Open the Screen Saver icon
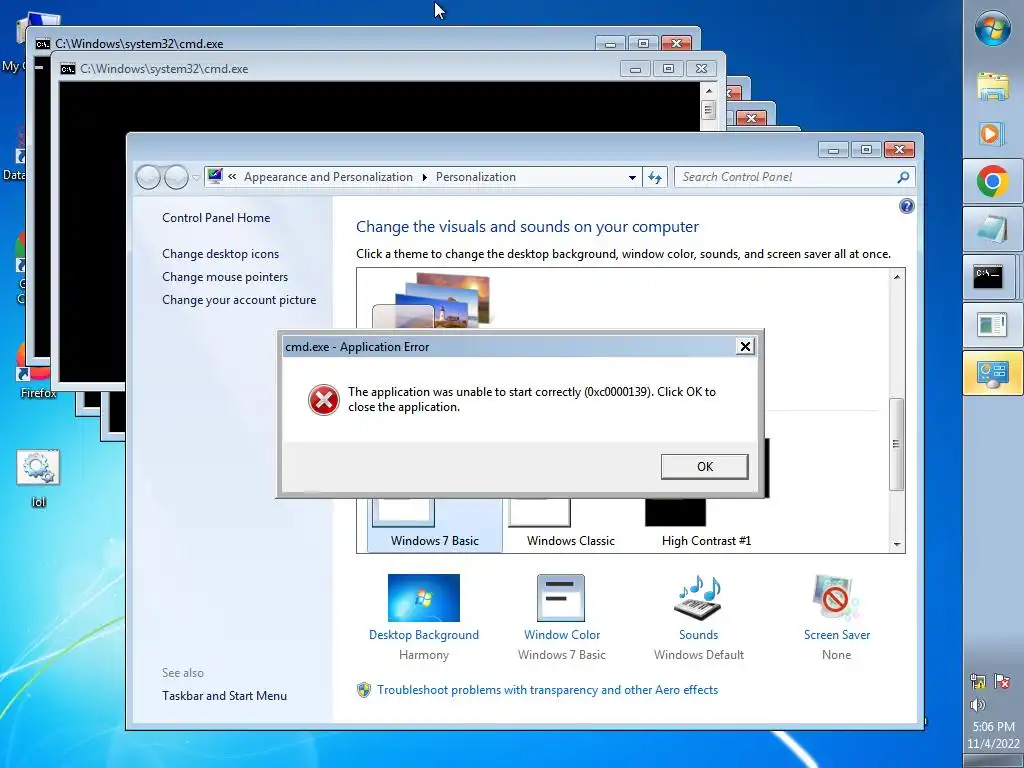This screenshot has width=1024, height=768. coord(836,598)
